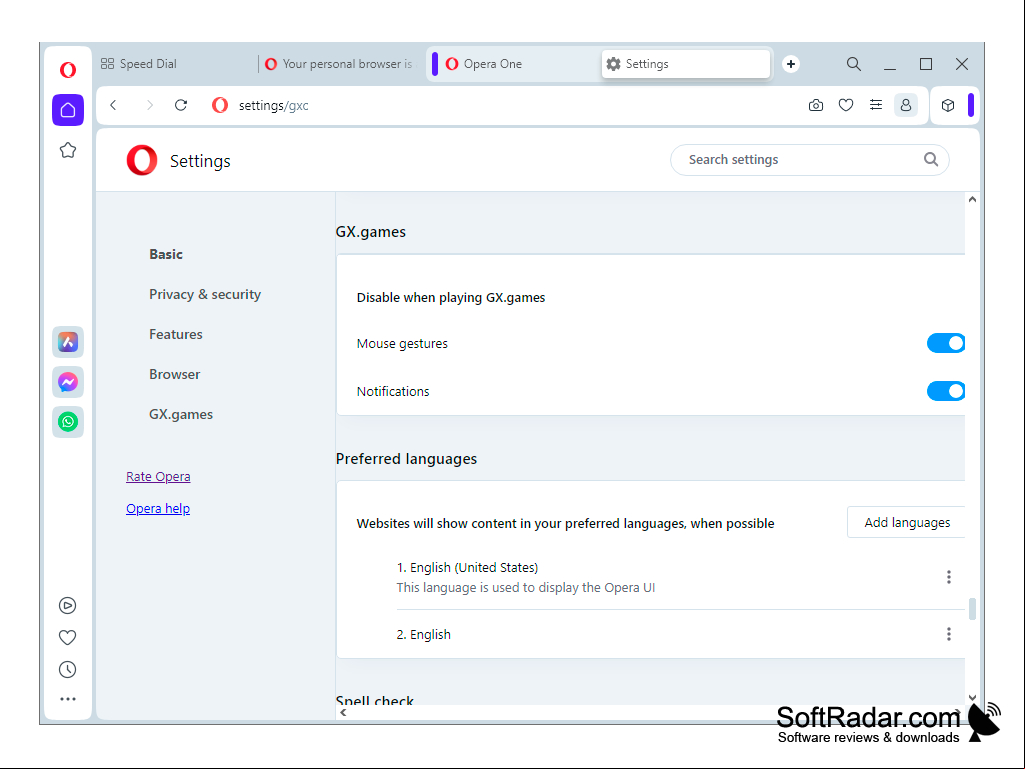
Task: Open Browser settings section
Action: [175, 374]
